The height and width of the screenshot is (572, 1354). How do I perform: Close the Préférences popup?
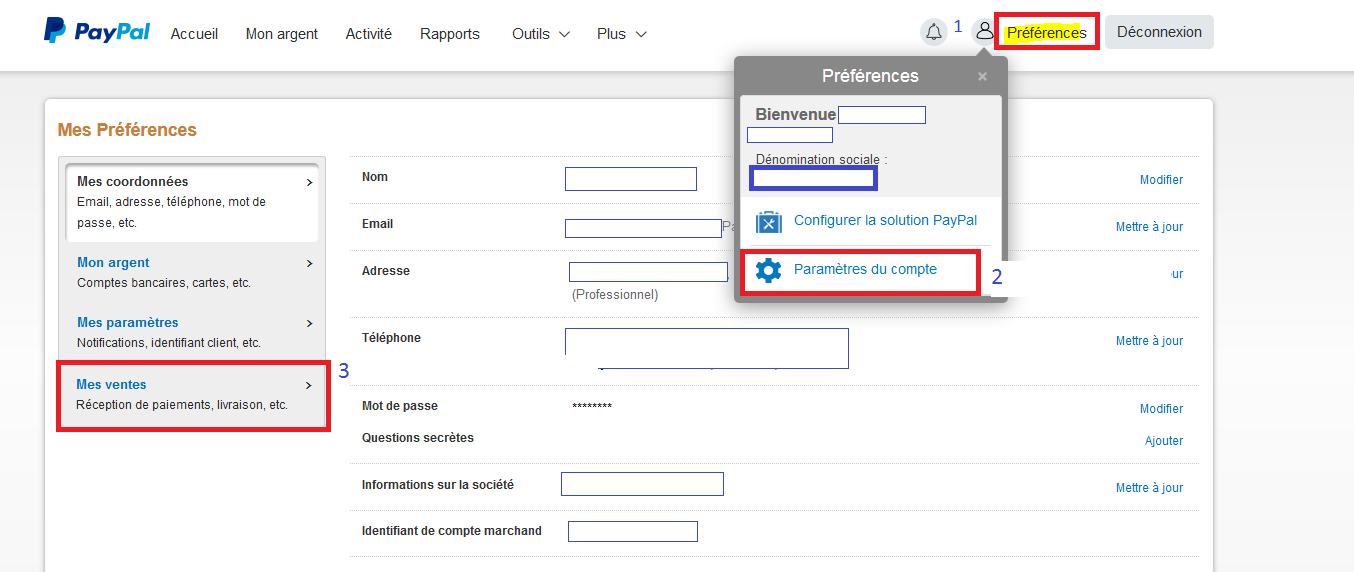tap(982, 76)
